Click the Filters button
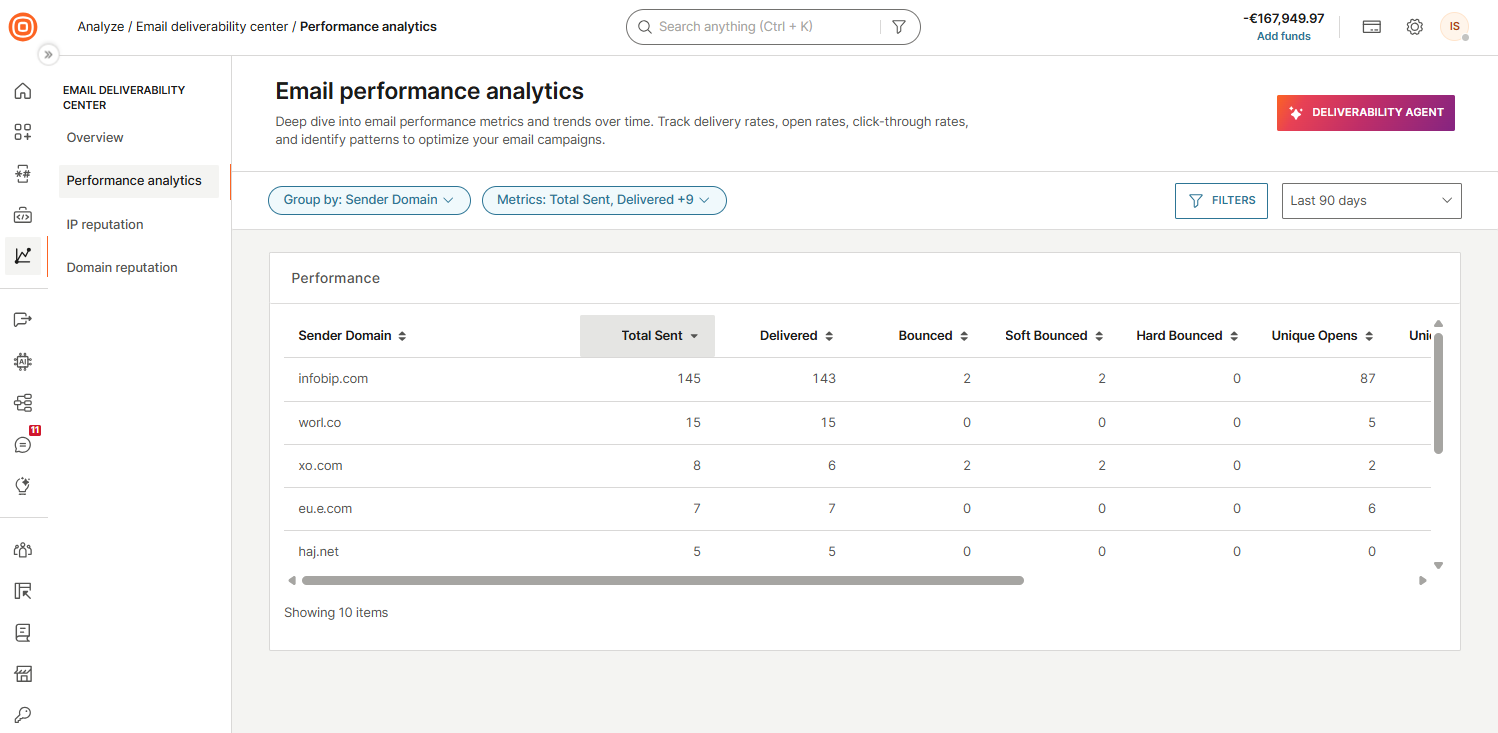 click(x=1221, y=200)
